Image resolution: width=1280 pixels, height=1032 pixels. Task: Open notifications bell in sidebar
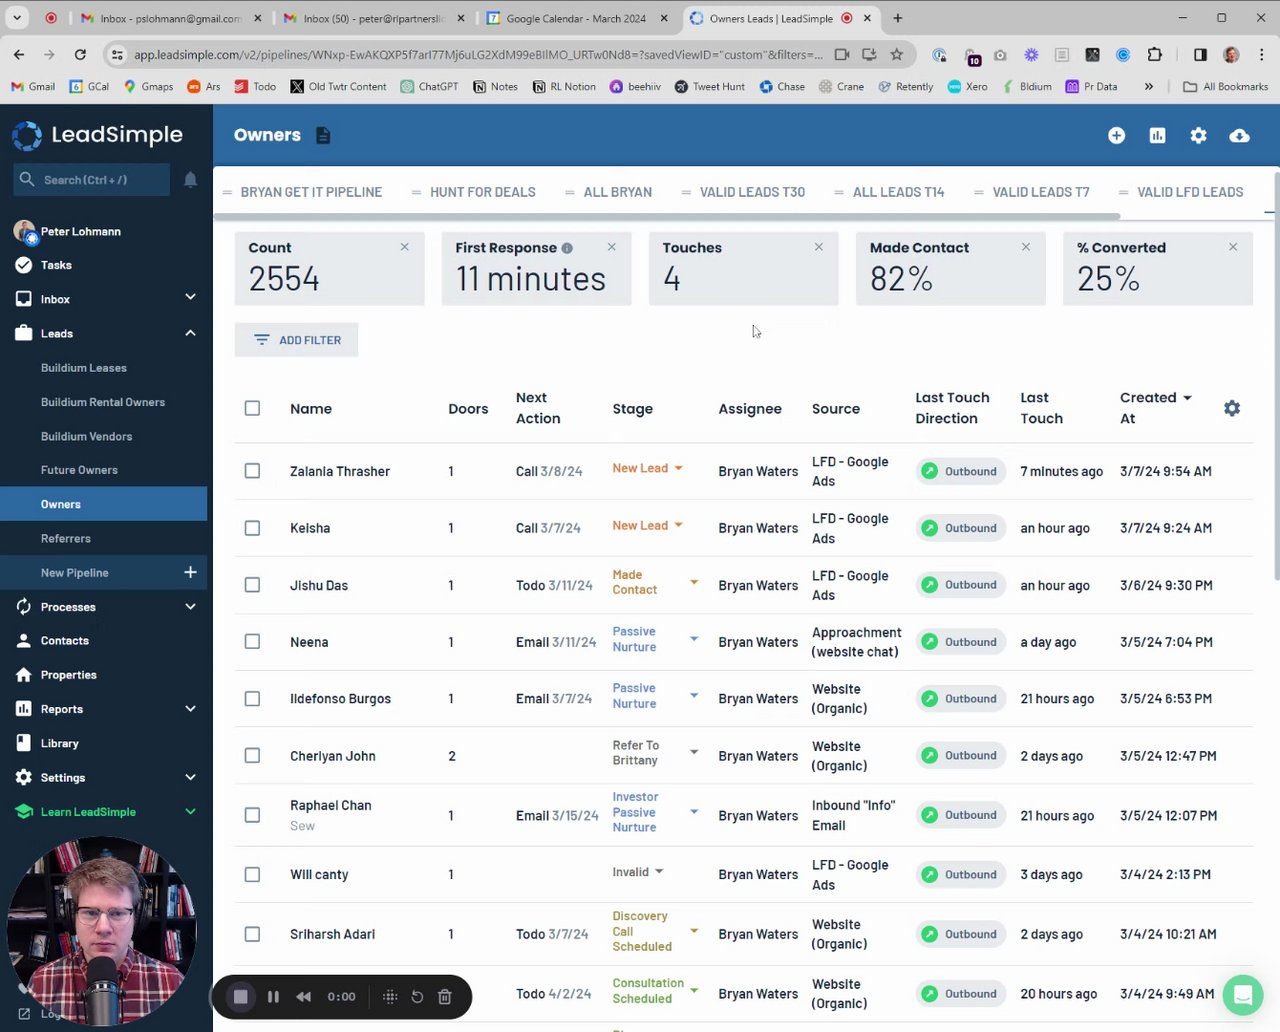[190, 180]
